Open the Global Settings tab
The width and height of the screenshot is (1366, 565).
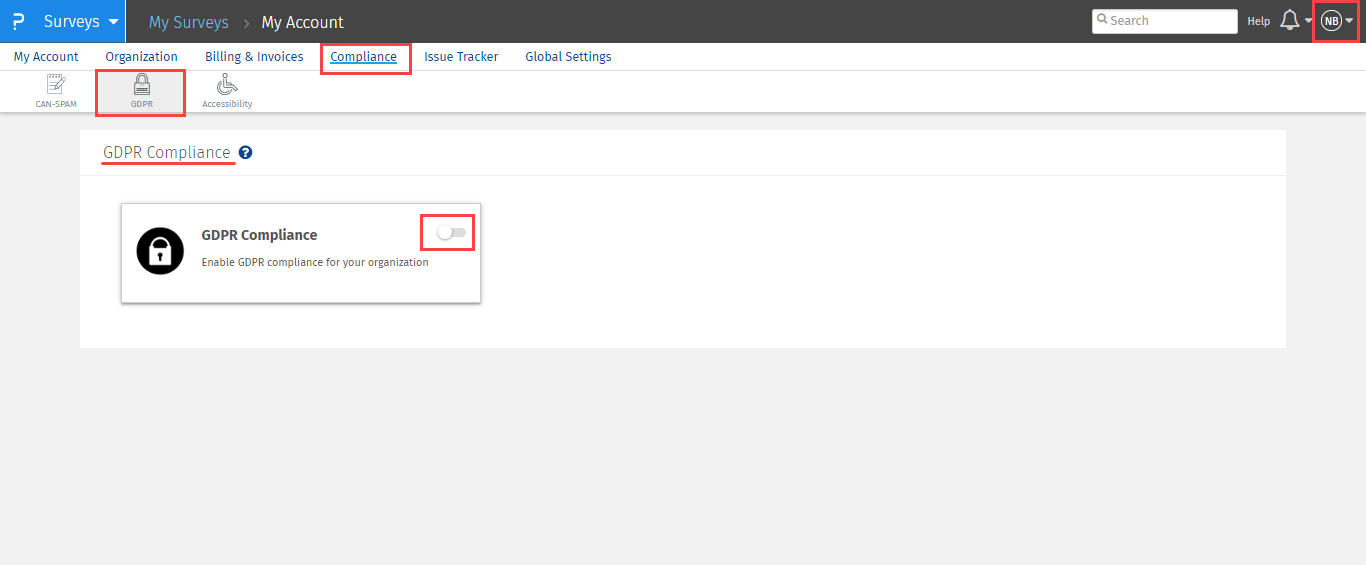(x=568, y=57)
